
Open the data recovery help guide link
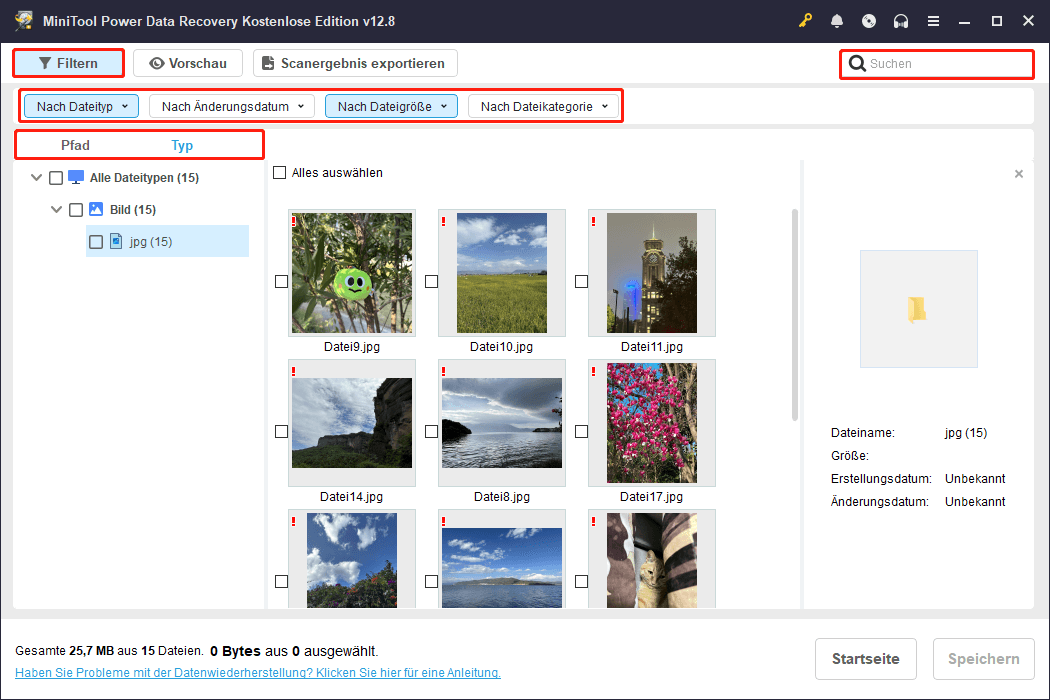pyautogui.click(x=258, y=673)
